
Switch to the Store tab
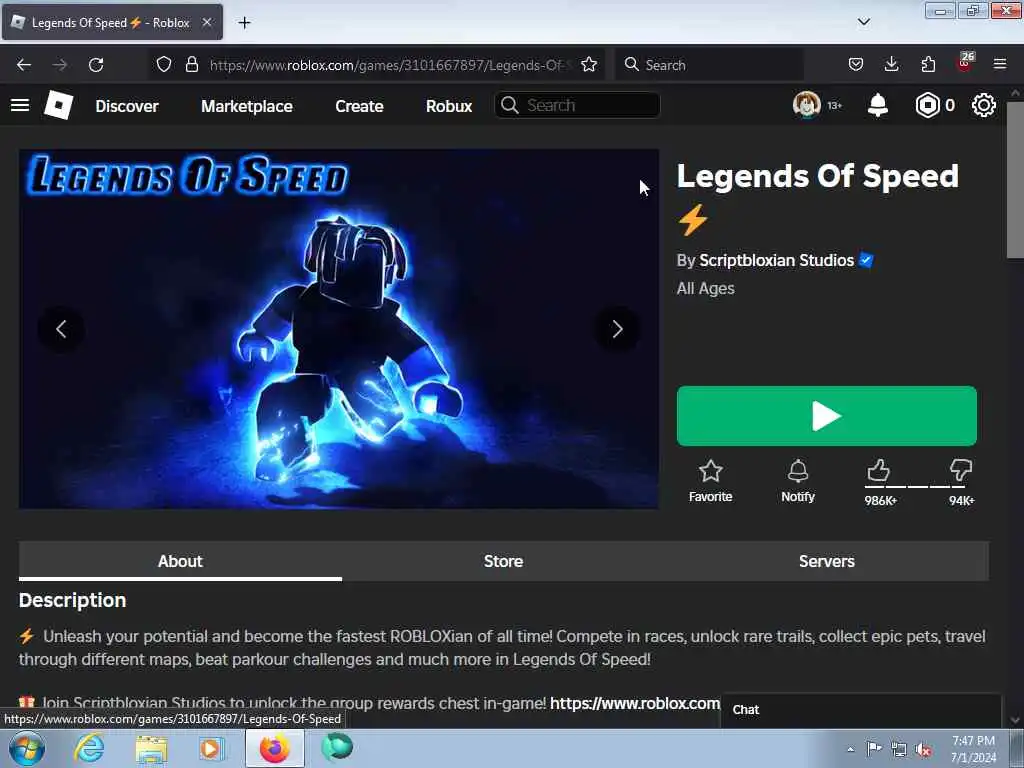click(x=504, y=561)
